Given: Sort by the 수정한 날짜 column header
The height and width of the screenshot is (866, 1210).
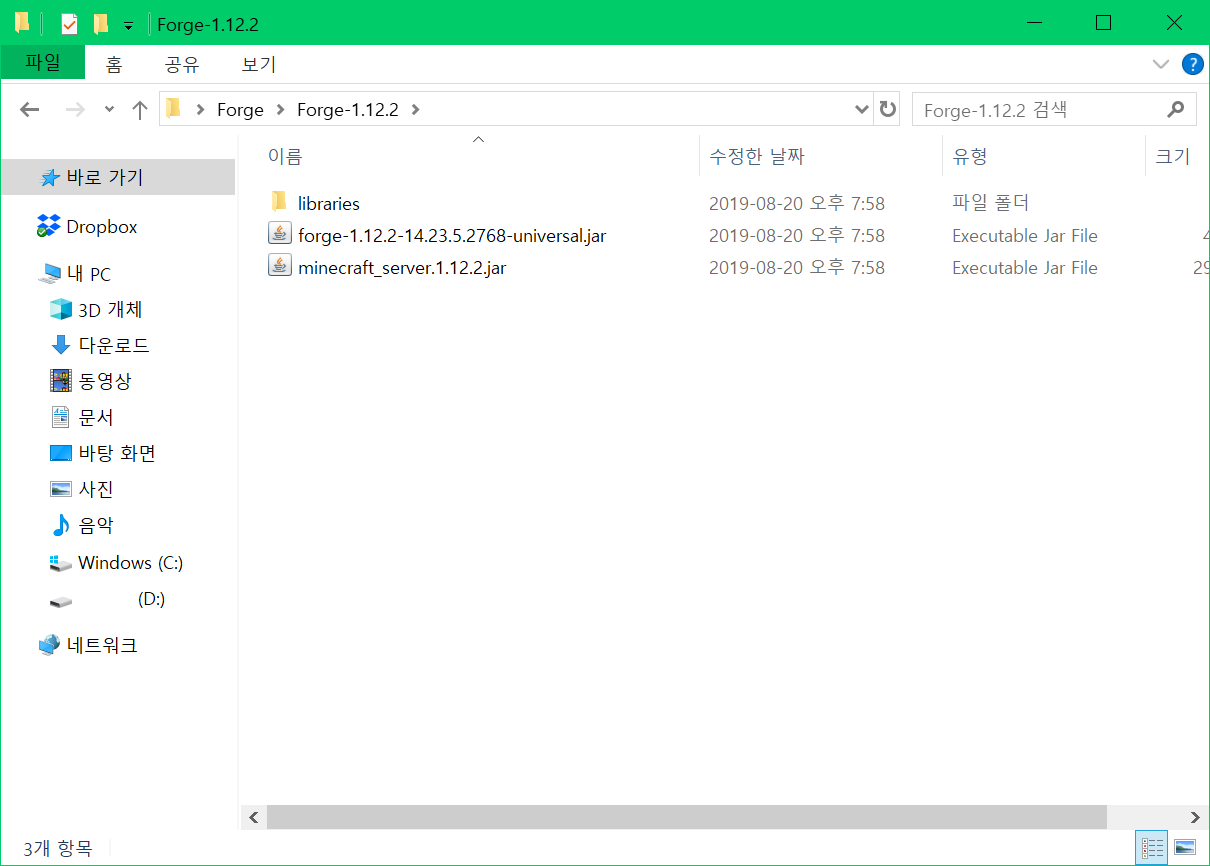Looking at the screenshot, I should pos(757,156).
